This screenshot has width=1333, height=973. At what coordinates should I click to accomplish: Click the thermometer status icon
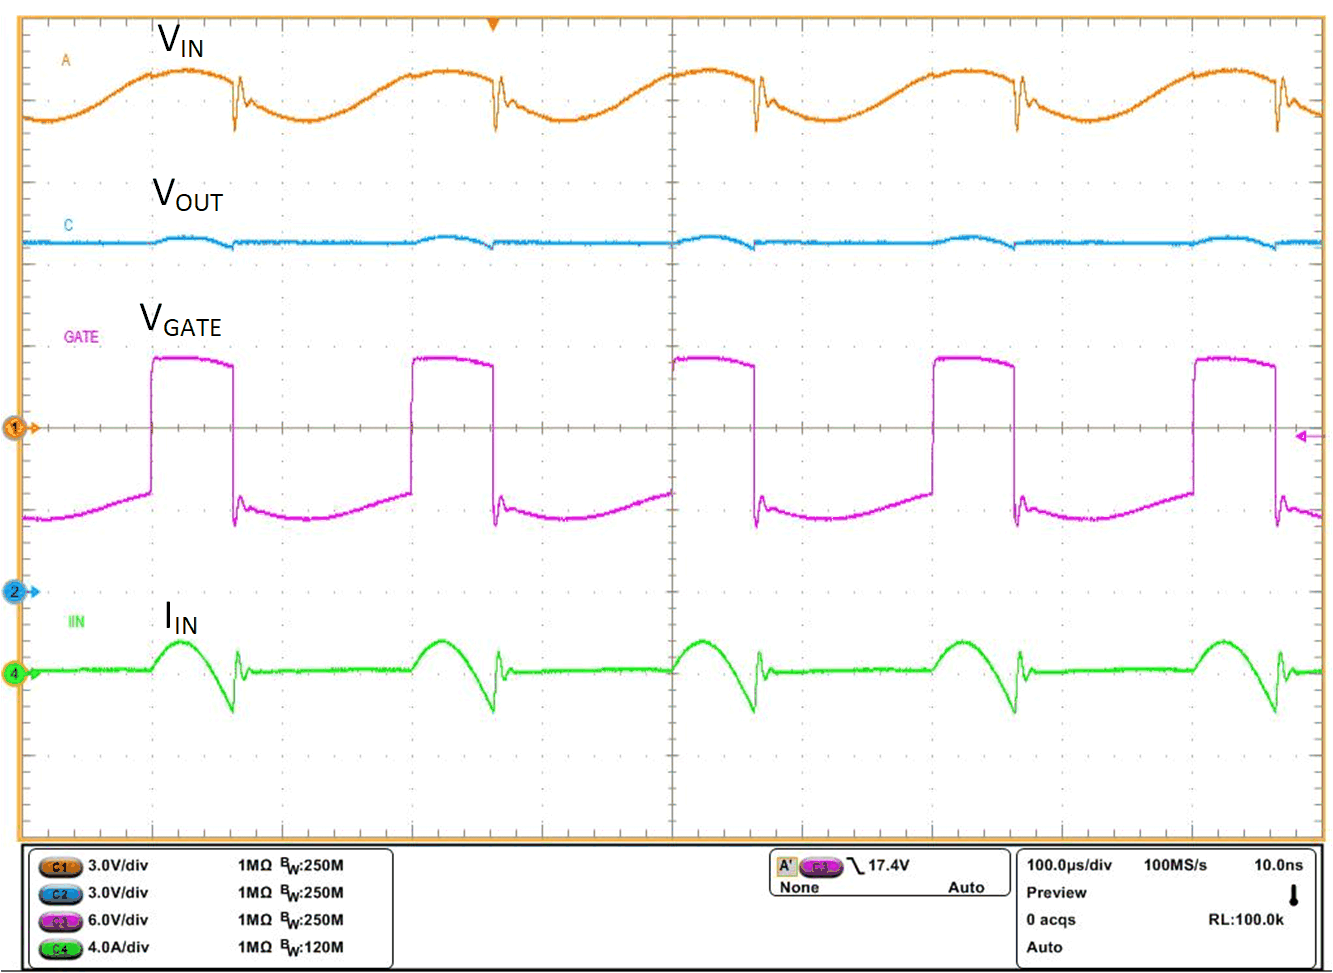[x=1294, y=895]
